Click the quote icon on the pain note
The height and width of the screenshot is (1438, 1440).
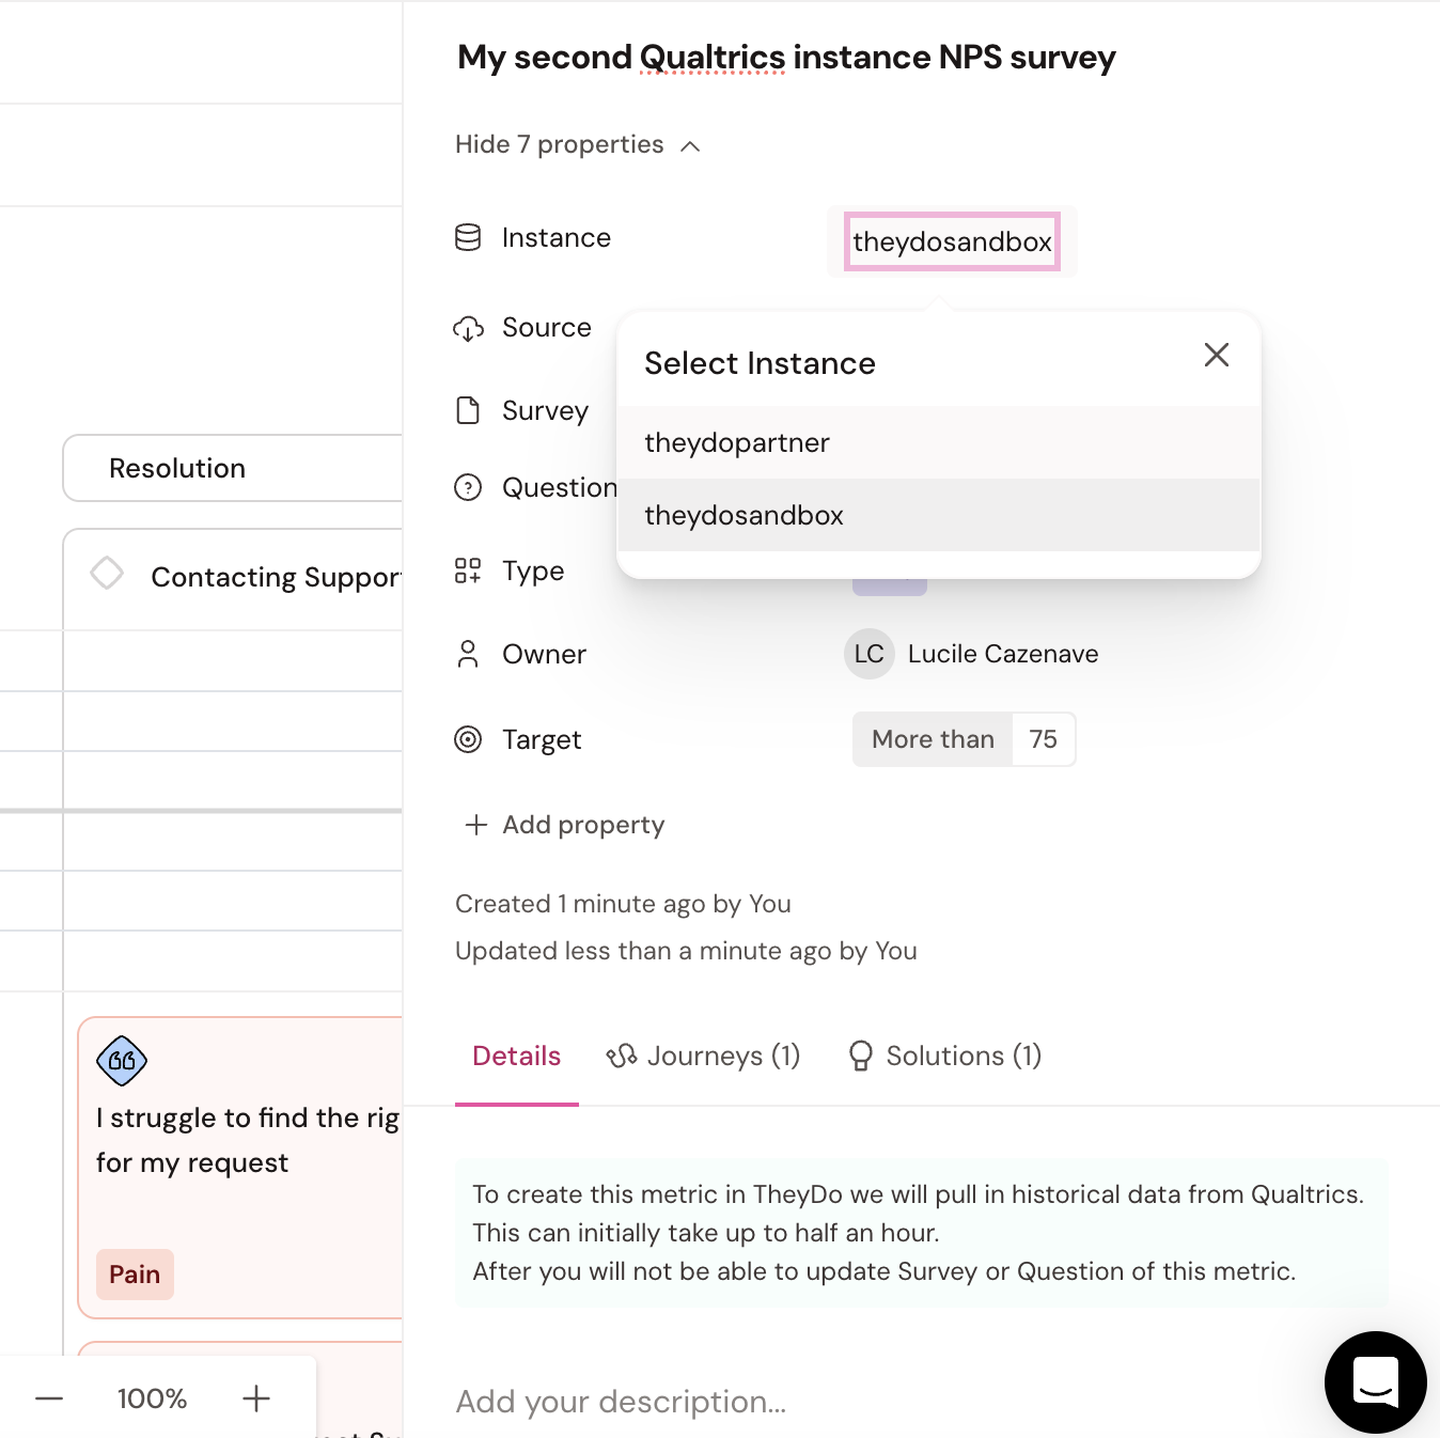pyautogui.click(x=121, y=1061)
